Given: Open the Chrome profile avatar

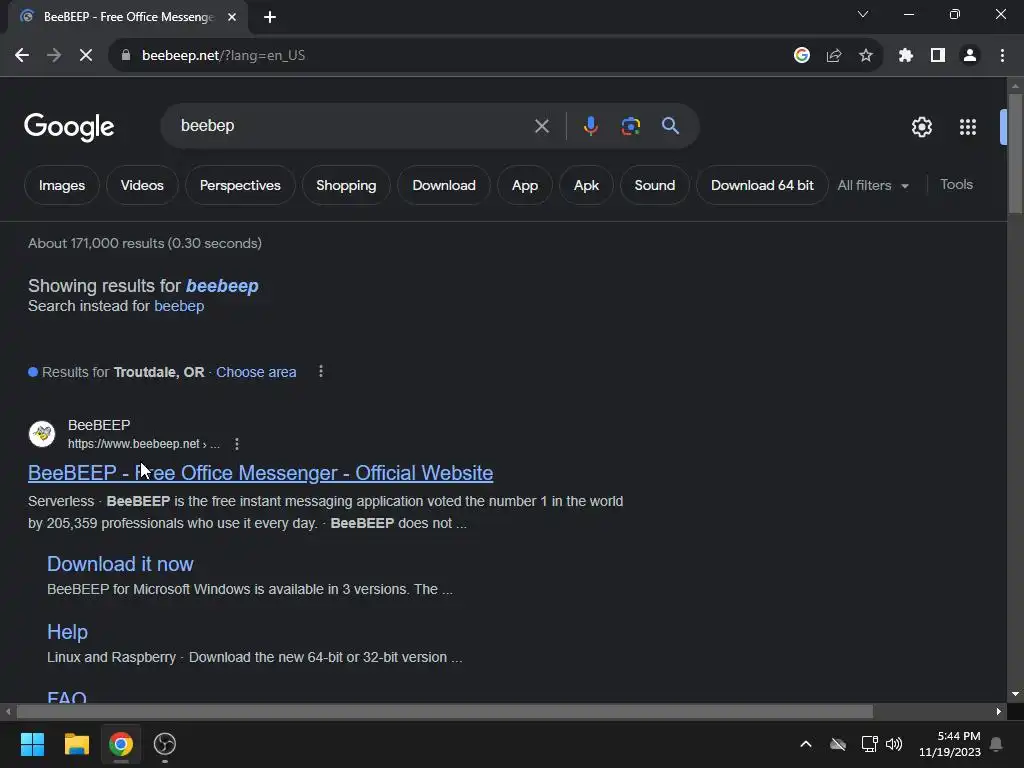Looking at the screenshot, I should [970, 56].
